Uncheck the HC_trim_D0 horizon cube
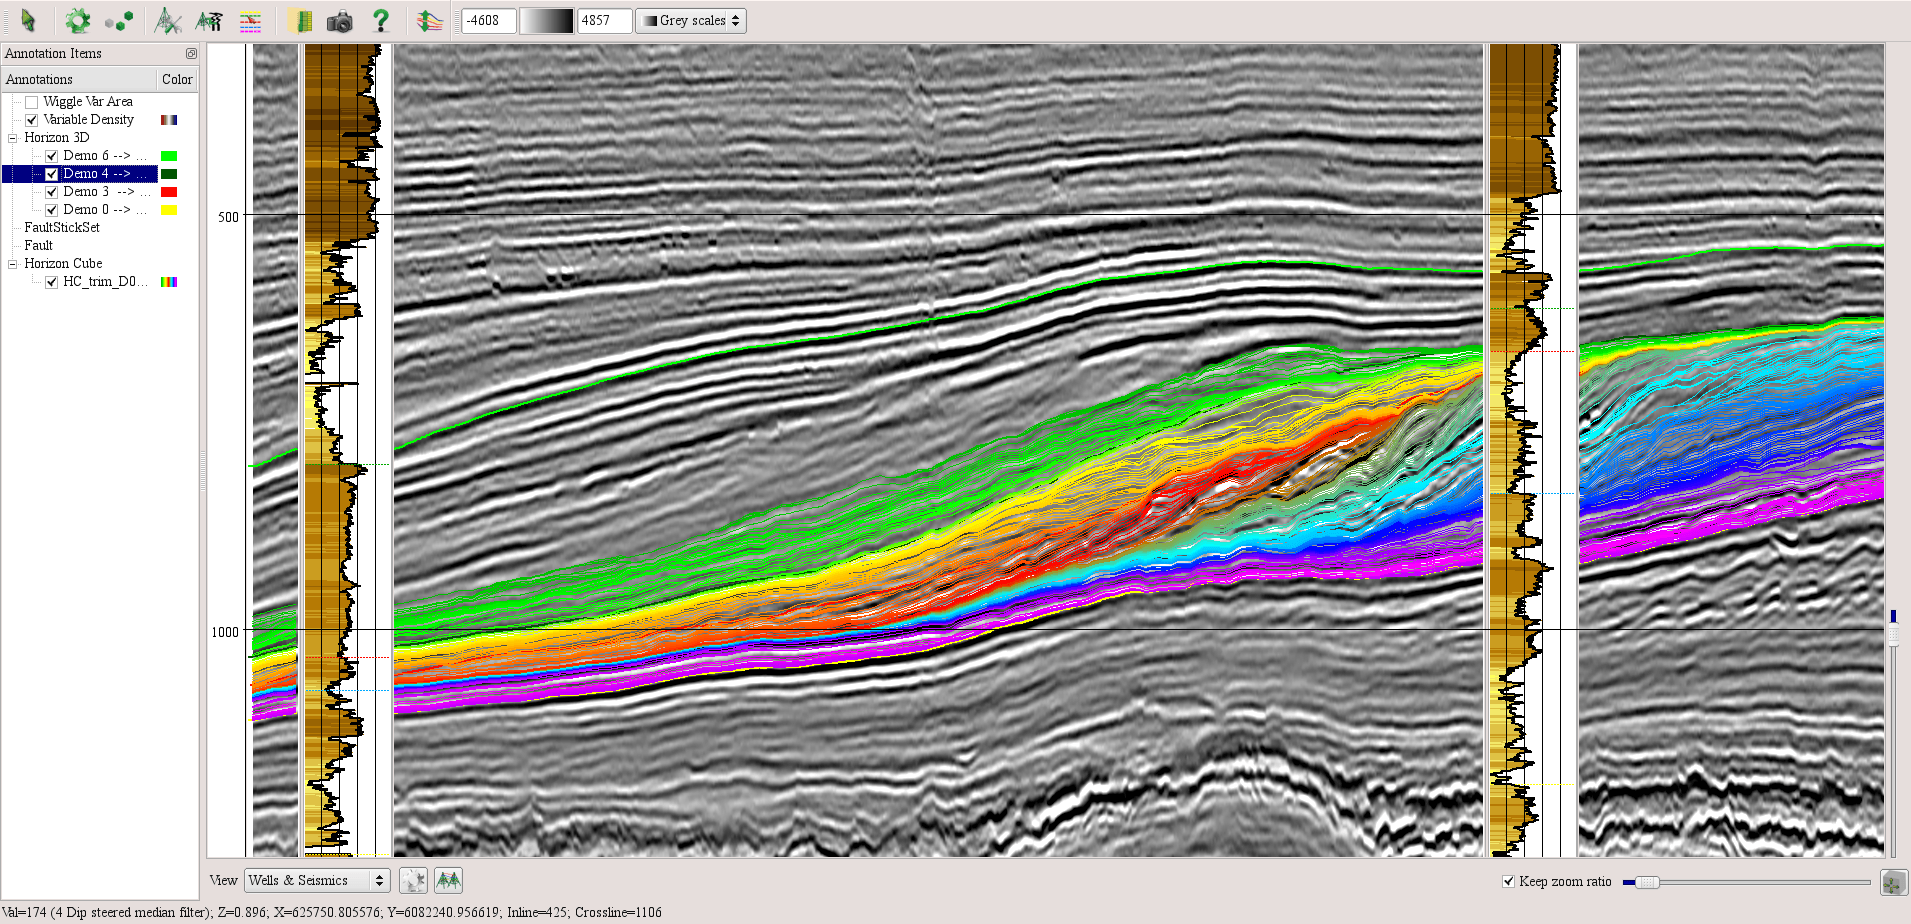1911x924 pixels. click(x=52, y=282)
